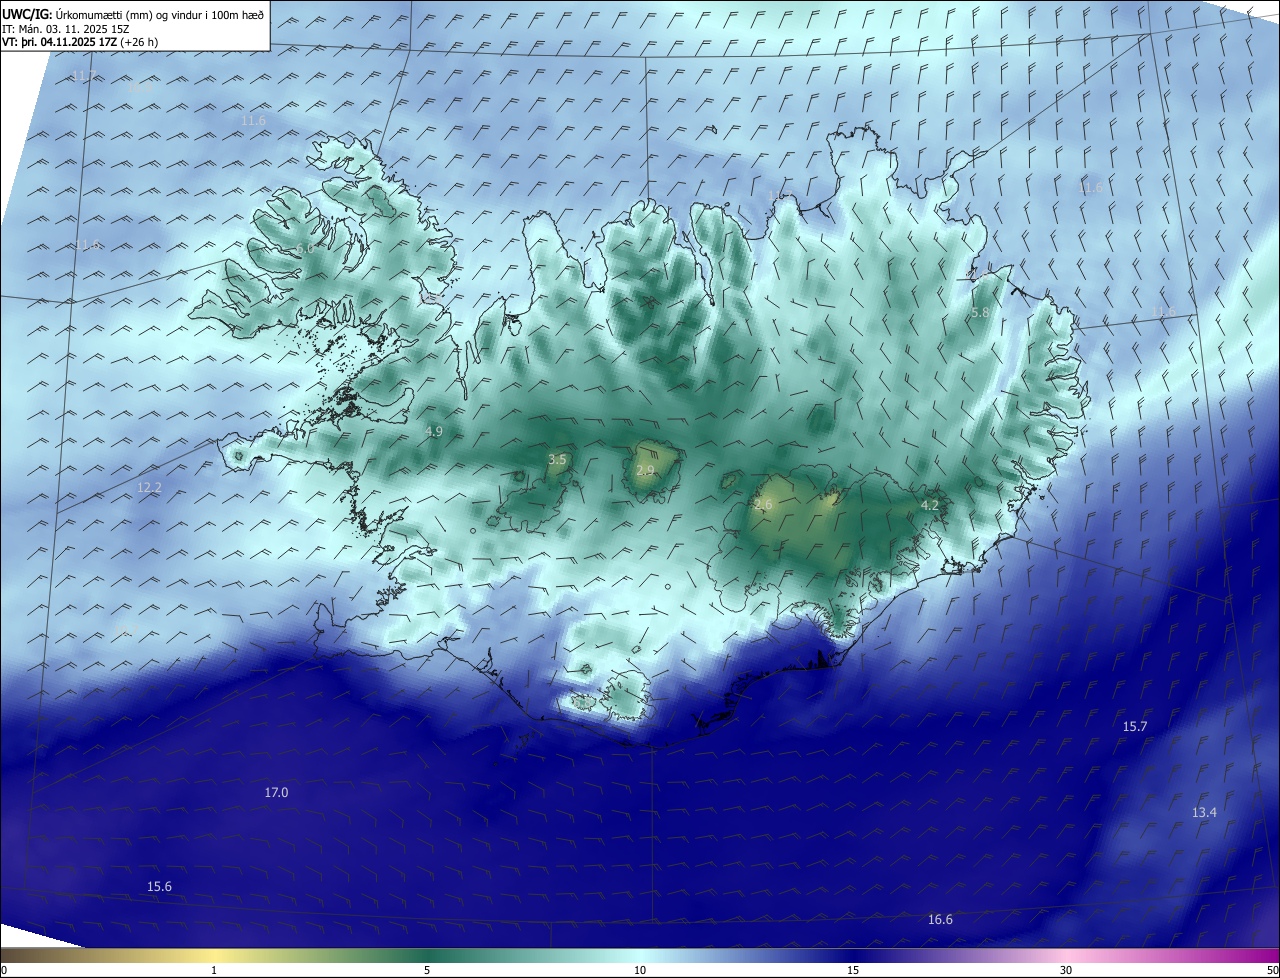Click the initial time line 'IT: Mán. 03. 11. 2025 15Z'
The height and width of the screenshot is (978, 1280).
pyautogui.click(x=64, y=29)
